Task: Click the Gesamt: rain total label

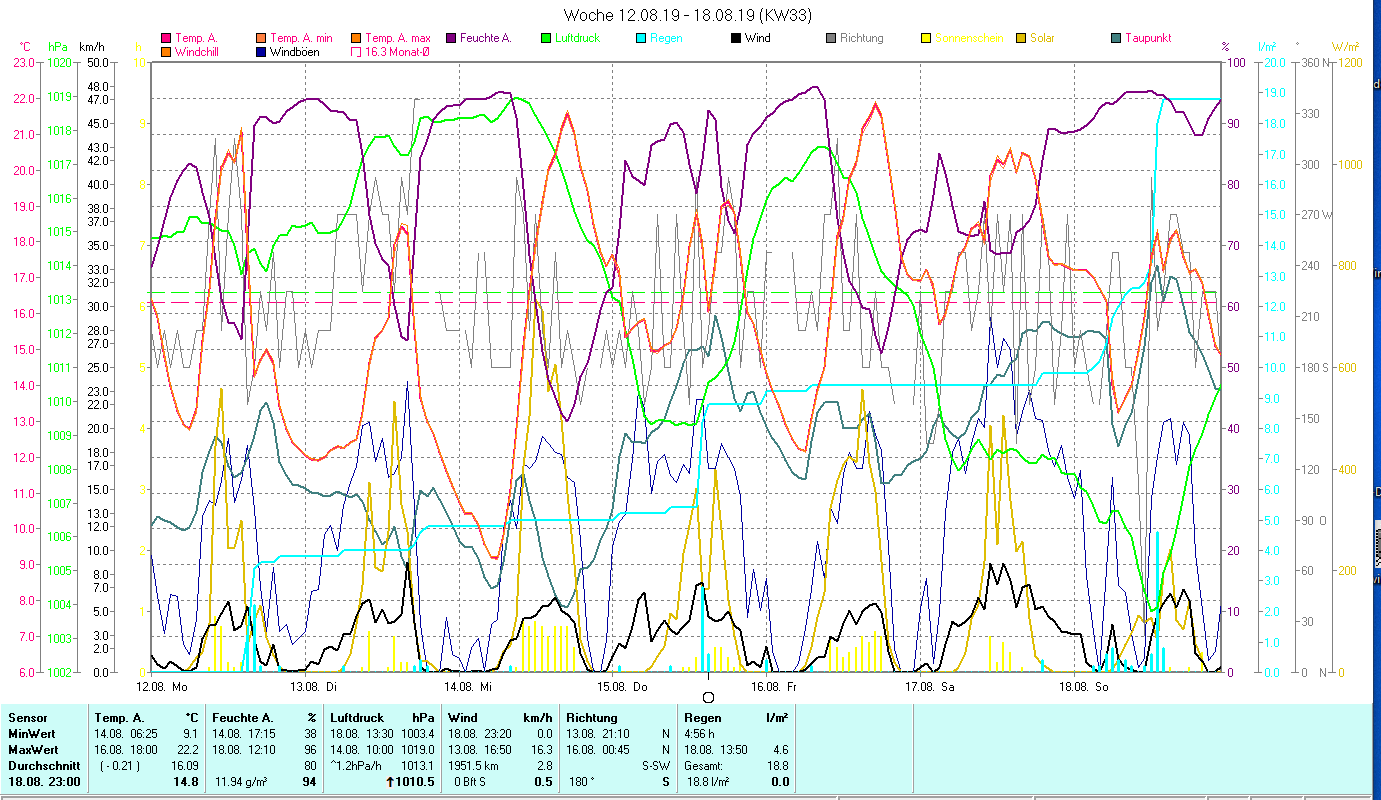Action: click(x=704, y=765)
